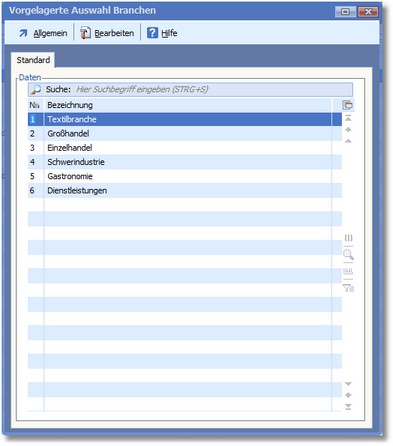The image size is (393, 446).
Task: Click the page up triangle icon
Action: (x=348, y=141)
